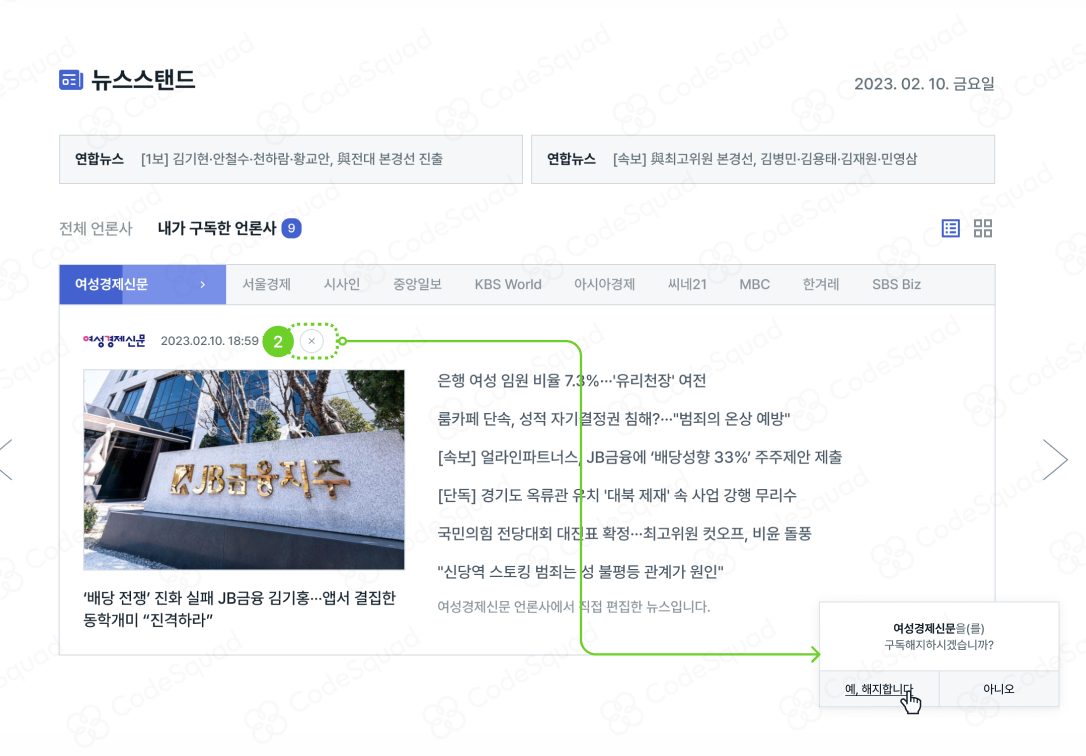This screenshot has width=1086, height=756.
Task: Switch to grid view icon
Action: 983,229
